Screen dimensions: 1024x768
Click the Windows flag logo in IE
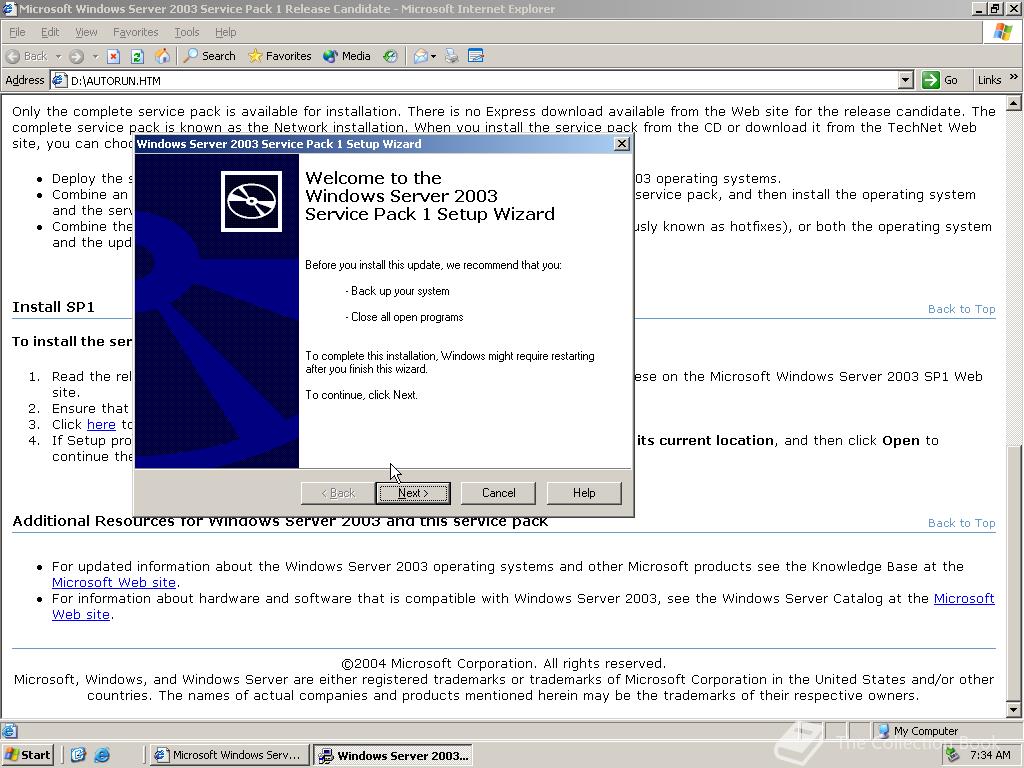click(x=1002, y=32)
